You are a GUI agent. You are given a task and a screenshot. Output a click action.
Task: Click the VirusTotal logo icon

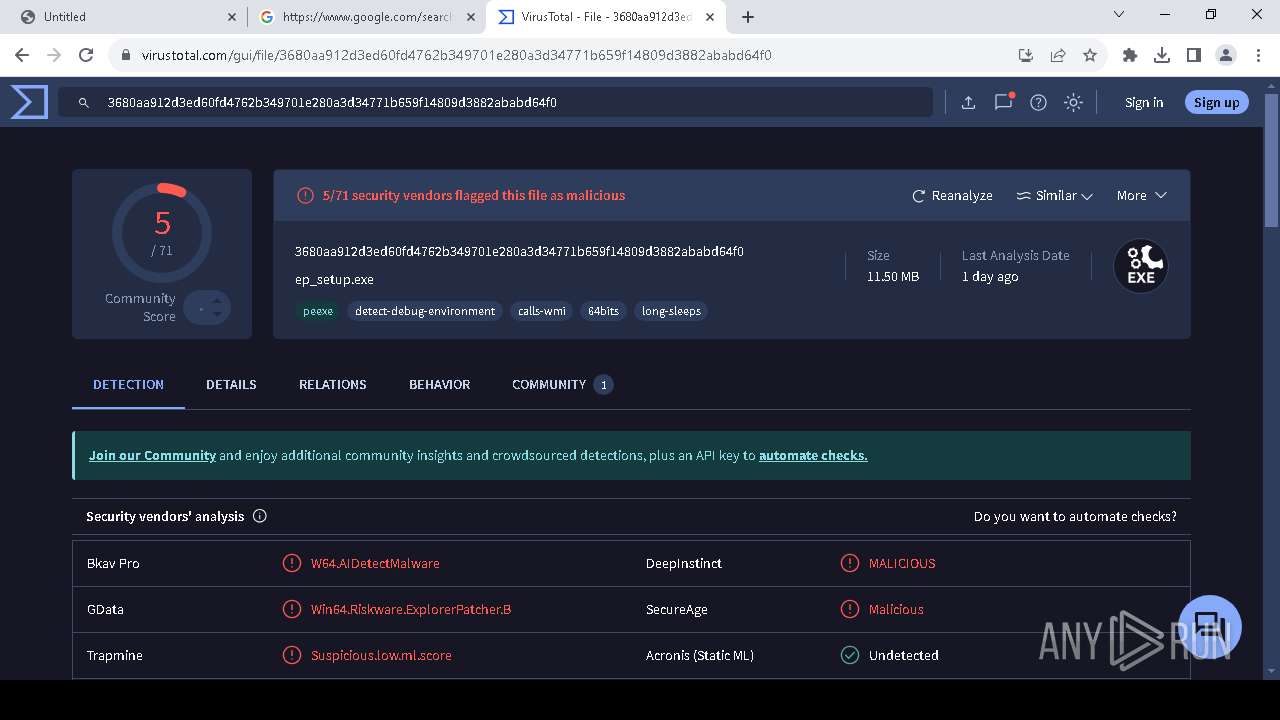click(x=29, y=102)
